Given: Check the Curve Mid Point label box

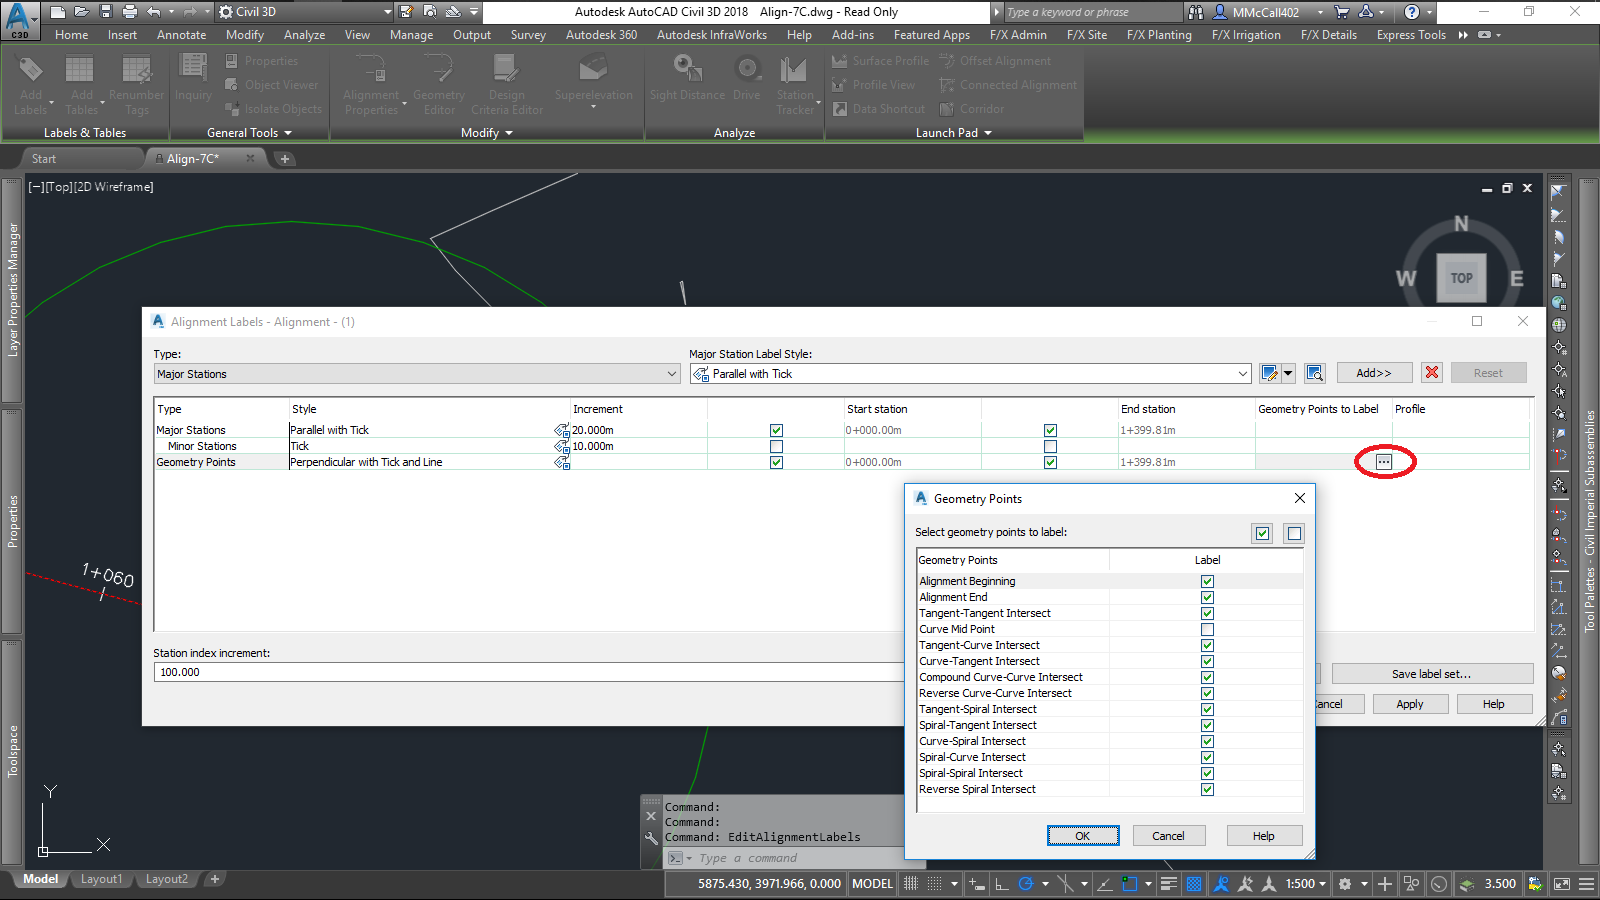Looking at the screenshot, I should point(1207,629).
